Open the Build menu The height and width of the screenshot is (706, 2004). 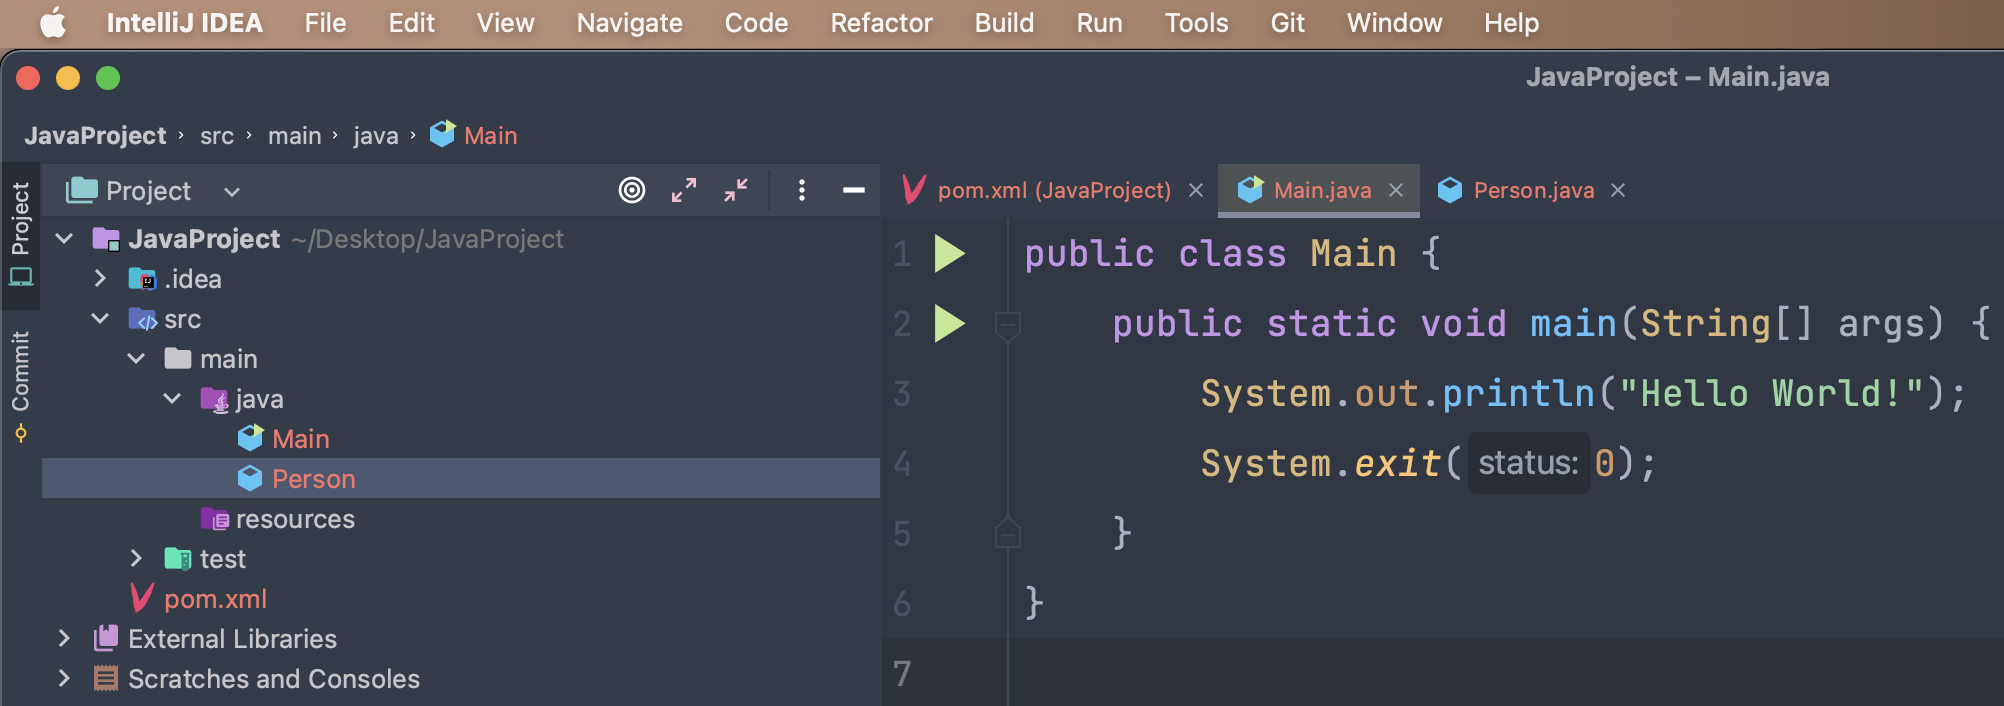1004,22
